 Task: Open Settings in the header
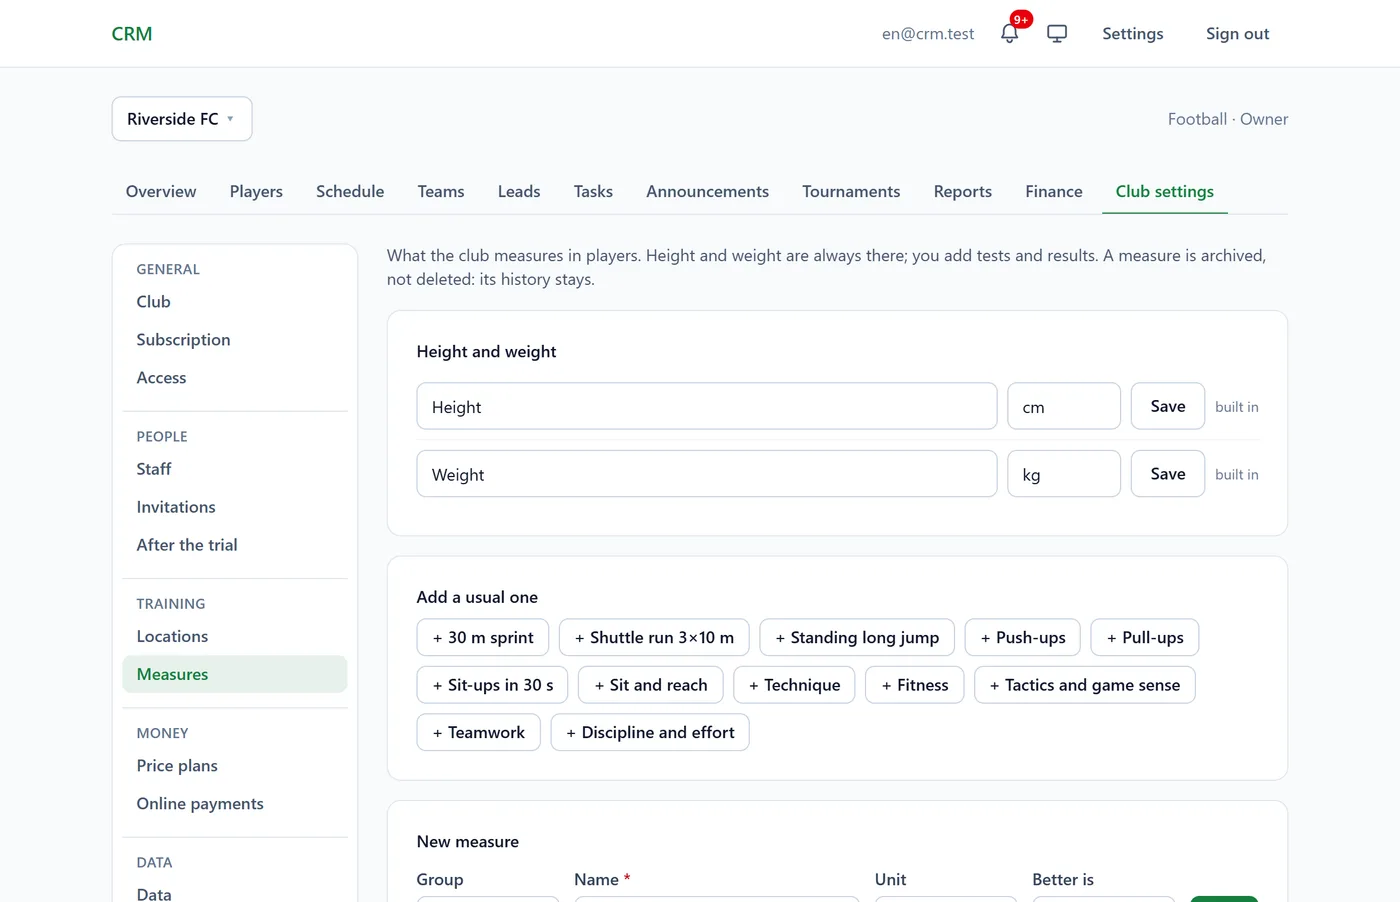click(x=1133, y=33)
